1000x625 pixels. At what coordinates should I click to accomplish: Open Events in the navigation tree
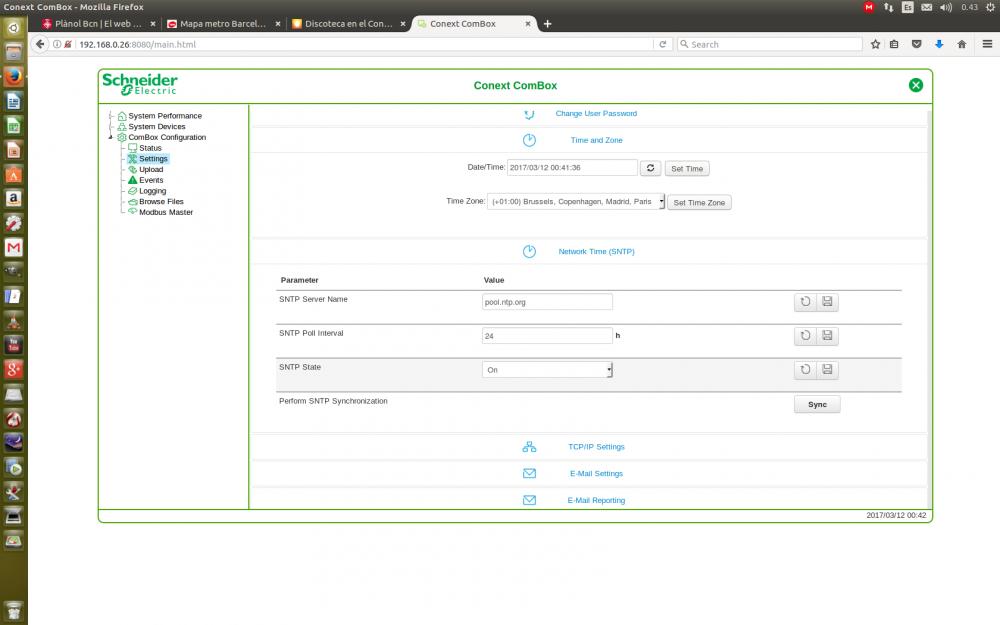coord(151,180)
